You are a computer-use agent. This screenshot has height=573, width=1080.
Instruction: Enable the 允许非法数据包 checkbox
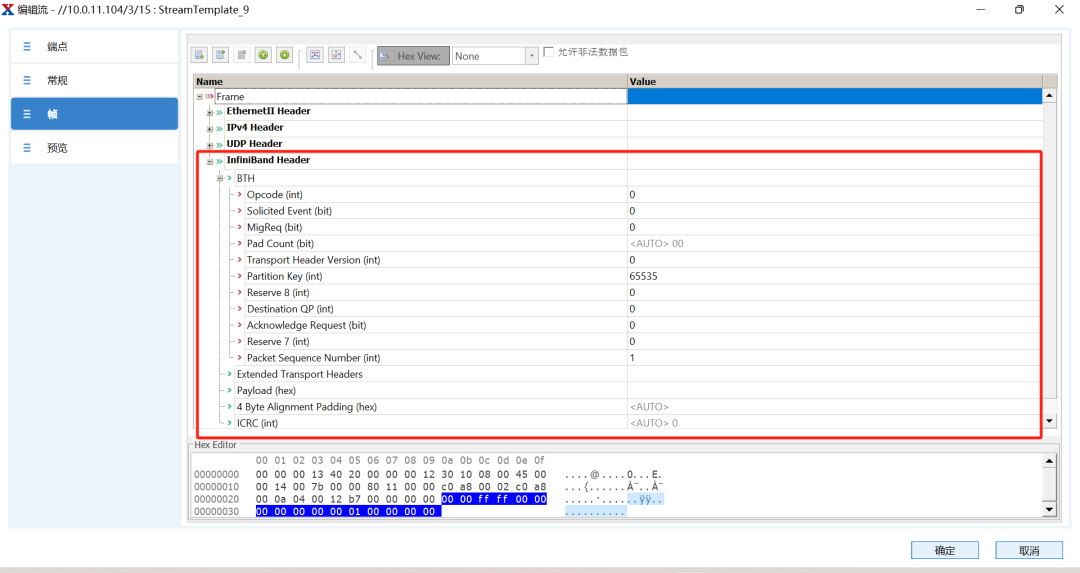tap(549, 52)
